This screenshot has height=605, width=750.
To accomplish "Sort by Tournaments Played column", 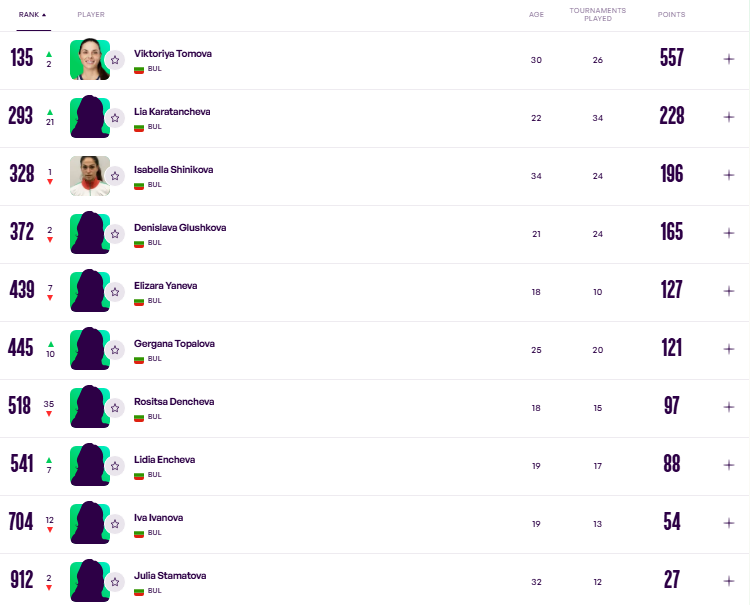I will click(597, 14).
